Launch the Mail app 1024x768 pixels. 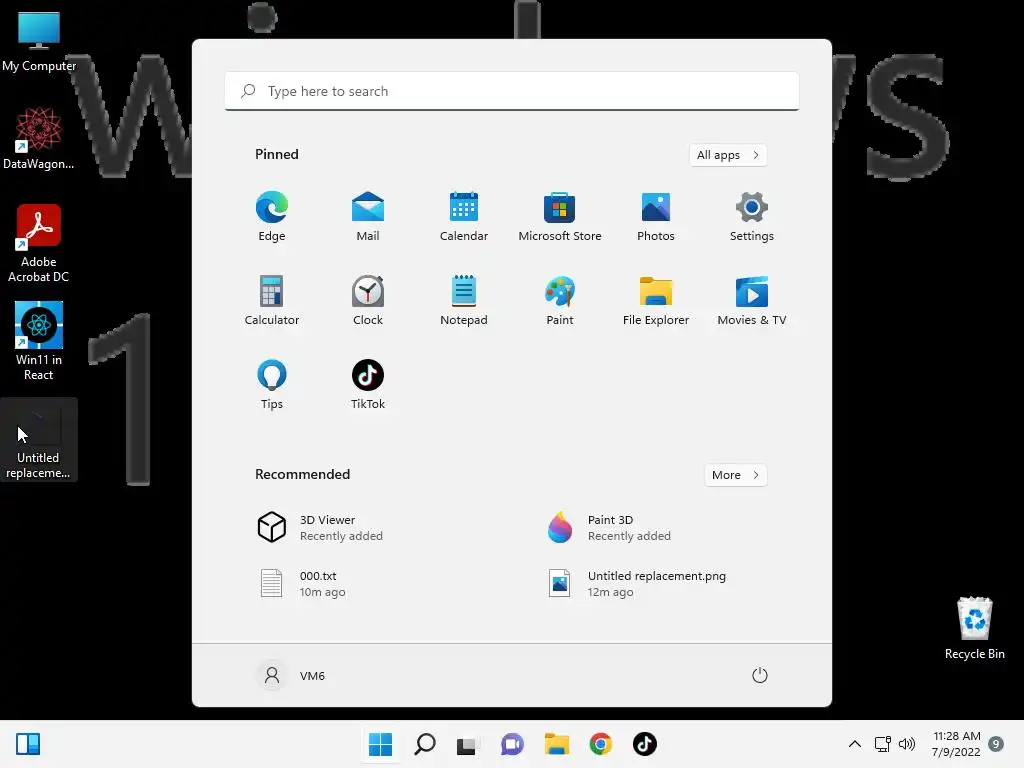tap(368, 216)
